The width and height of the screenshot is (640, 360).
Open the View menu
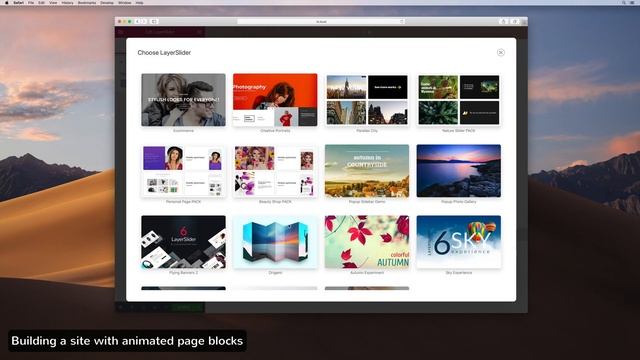tap(53, 2)
